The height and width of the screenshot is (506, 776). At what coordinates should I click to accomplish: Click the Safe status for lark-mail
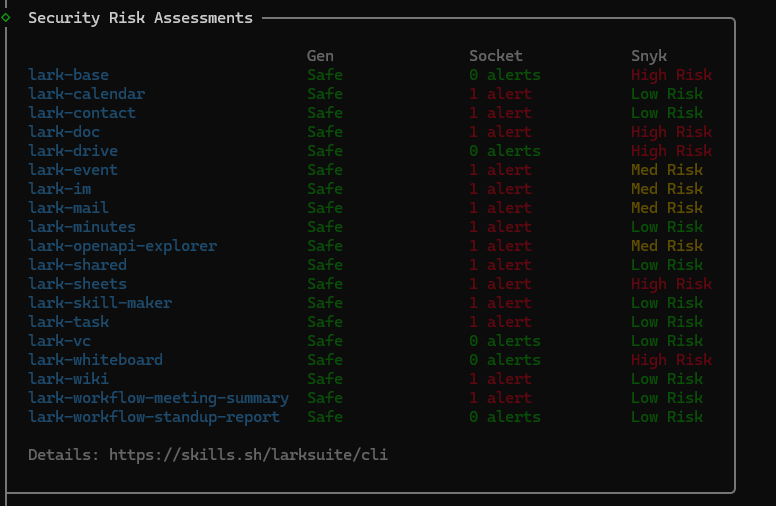325,208
